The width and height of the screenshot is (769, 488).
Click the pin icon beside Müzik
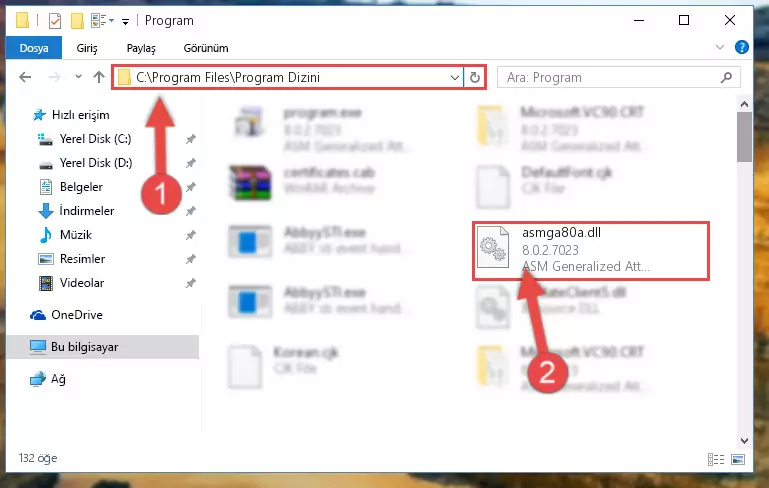point(191,235)
